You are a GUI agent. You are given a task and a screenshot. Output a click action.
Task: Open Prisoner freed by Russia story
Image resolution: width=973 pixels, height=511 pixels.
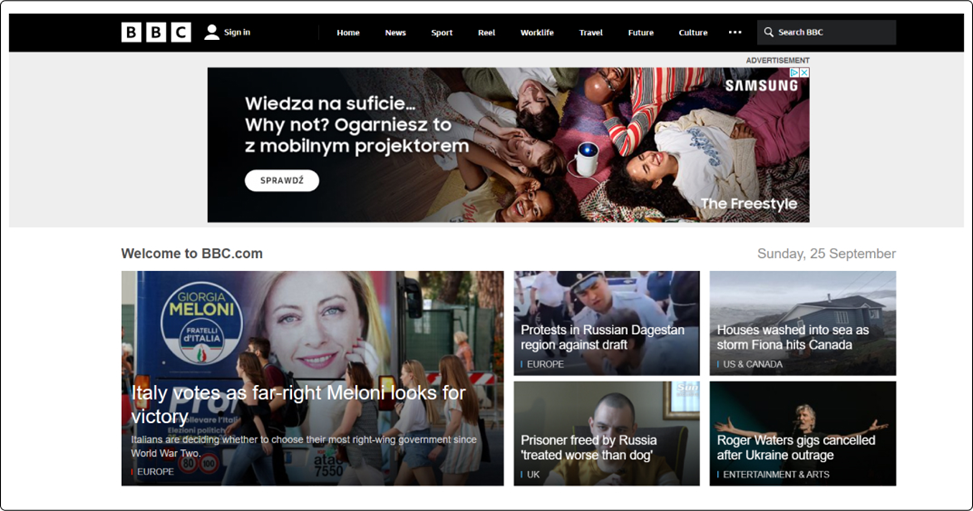588,448
